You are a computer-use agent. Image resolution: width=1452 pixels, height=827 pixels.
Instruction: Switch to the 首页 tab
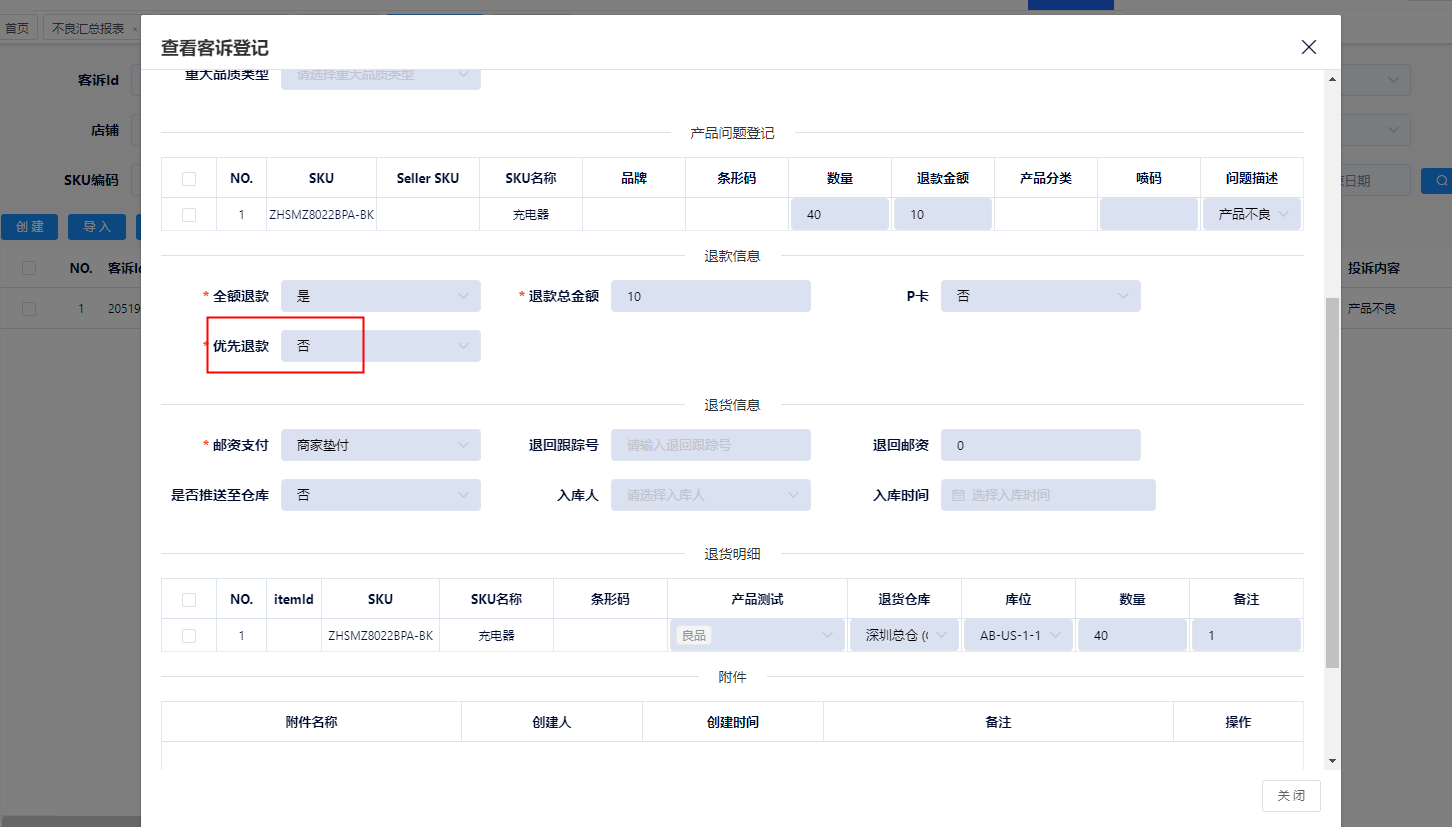point(17,28)
